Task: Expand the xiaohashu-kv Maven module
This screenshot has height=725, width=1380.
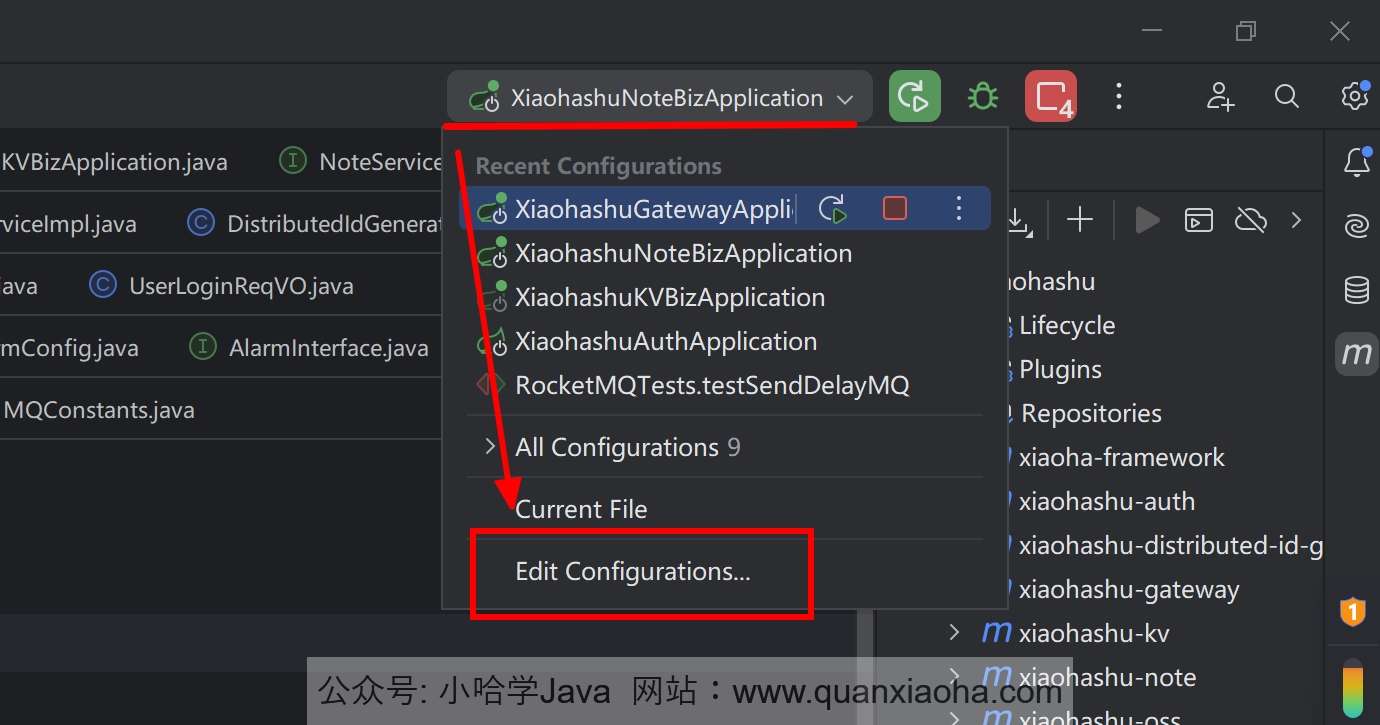Action: [x=954, y=633]
